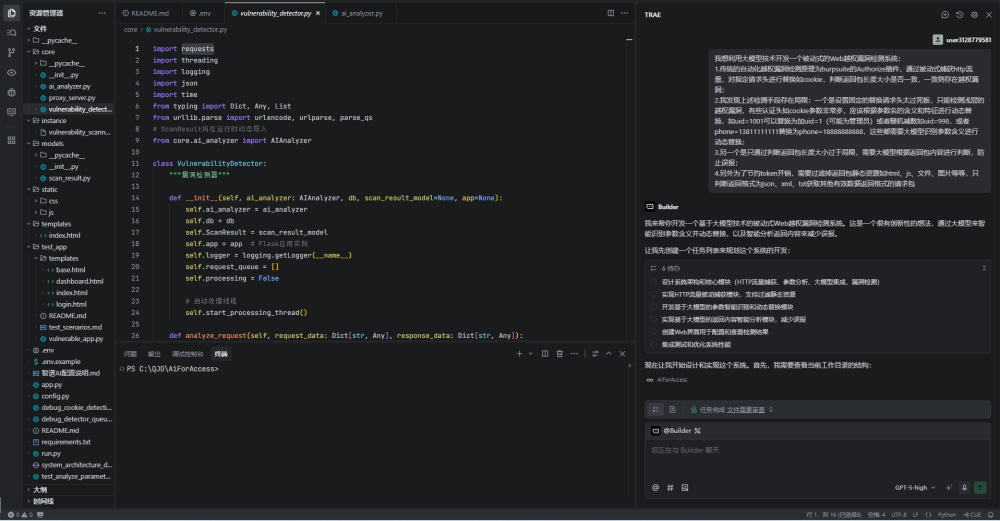This screenshot has width=1000, height=521.
Task: Switch to the 输出 panel tab
Action: pos(154,354)
